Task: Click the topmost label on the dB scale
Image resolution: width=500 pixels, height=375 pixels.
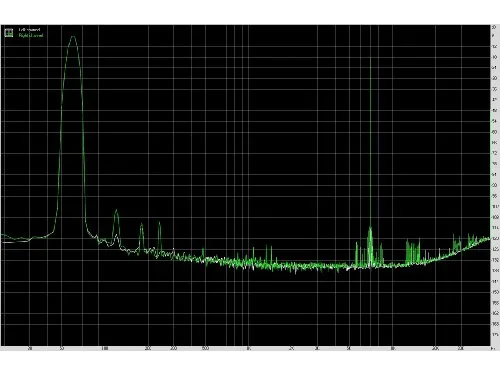Action: tap(494, 27)
